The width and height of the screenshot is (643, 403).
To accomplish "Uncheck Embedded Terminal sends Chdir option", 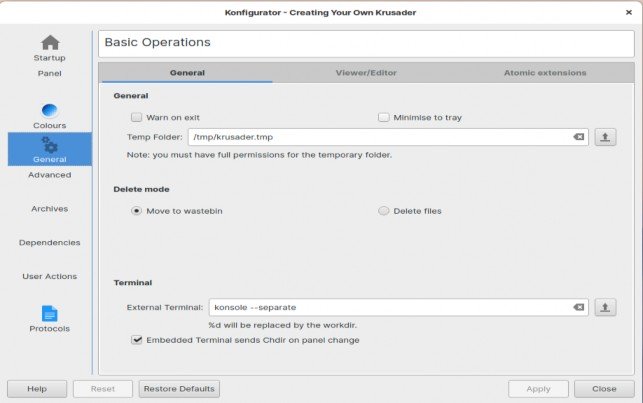I will click(137, 340).
